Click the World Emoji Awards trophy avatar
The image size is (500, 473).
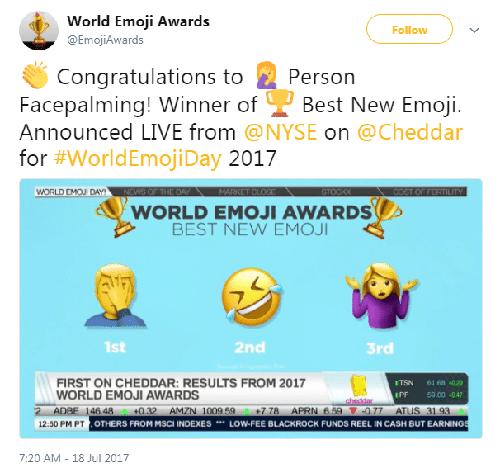pos(39,30)
